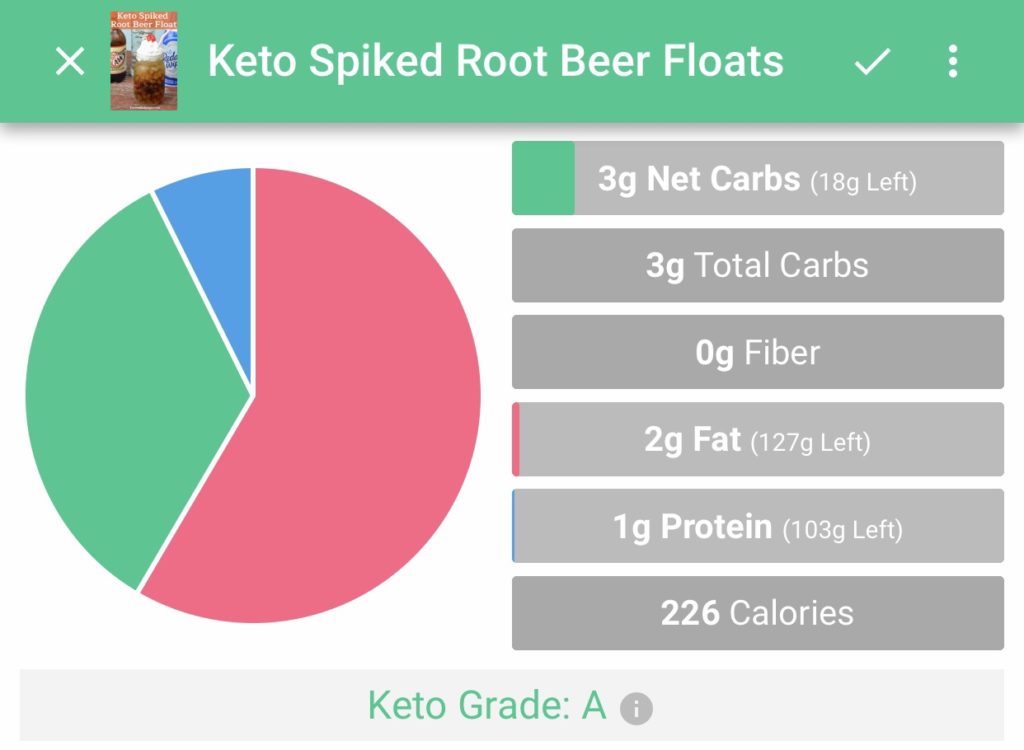Select the 226 Calories bar

pyautogui.click(x=757, y=613)
